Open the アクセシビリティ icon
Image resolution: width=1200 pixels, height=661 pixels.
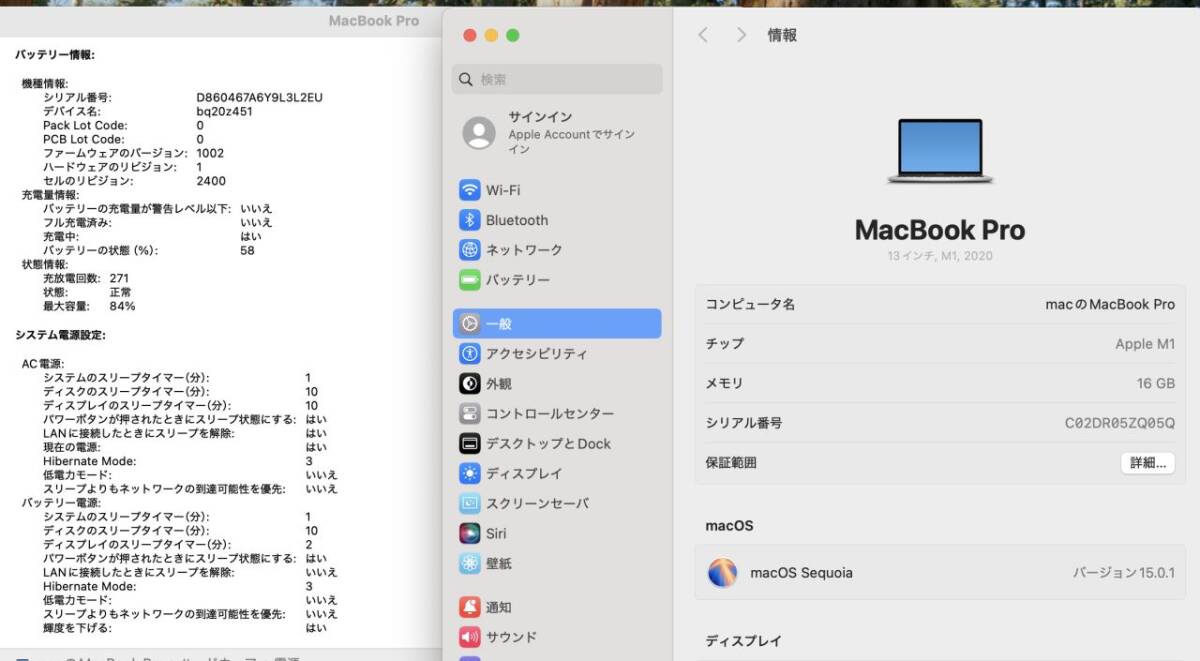point(470,354)
